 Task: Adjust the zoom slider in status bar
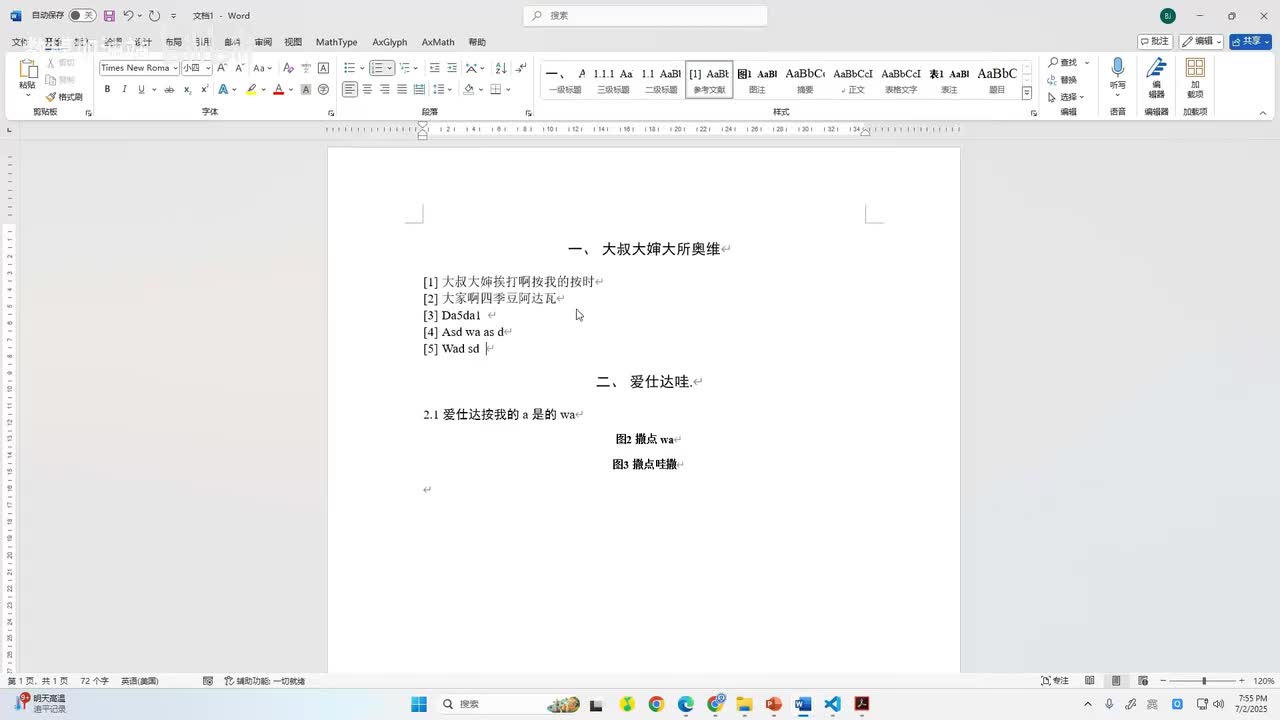pyautogui.click(x=1204, y=681)
